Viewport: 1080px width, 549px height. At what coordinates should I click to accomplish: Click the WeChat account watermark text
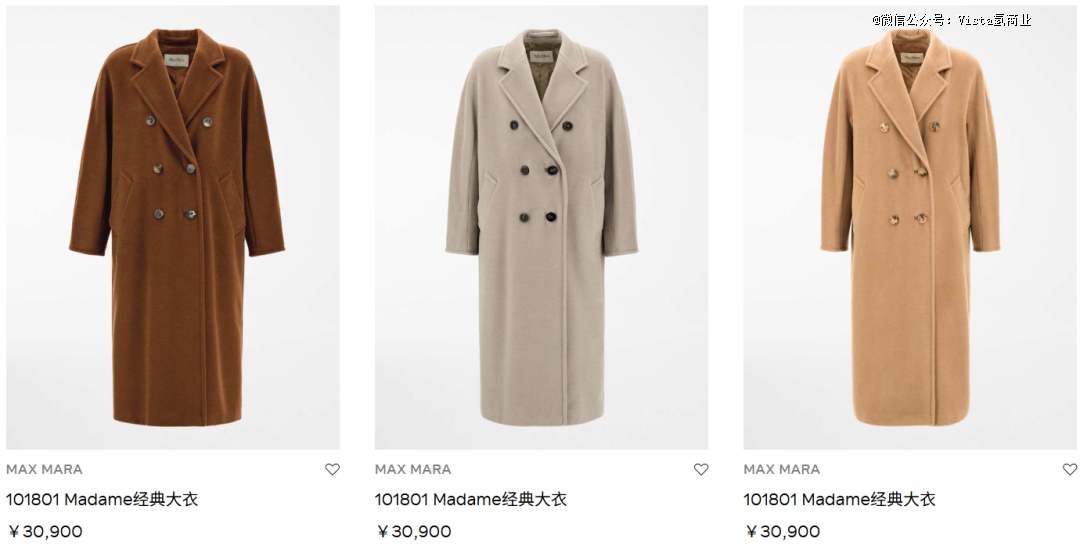tap(951, 20)
